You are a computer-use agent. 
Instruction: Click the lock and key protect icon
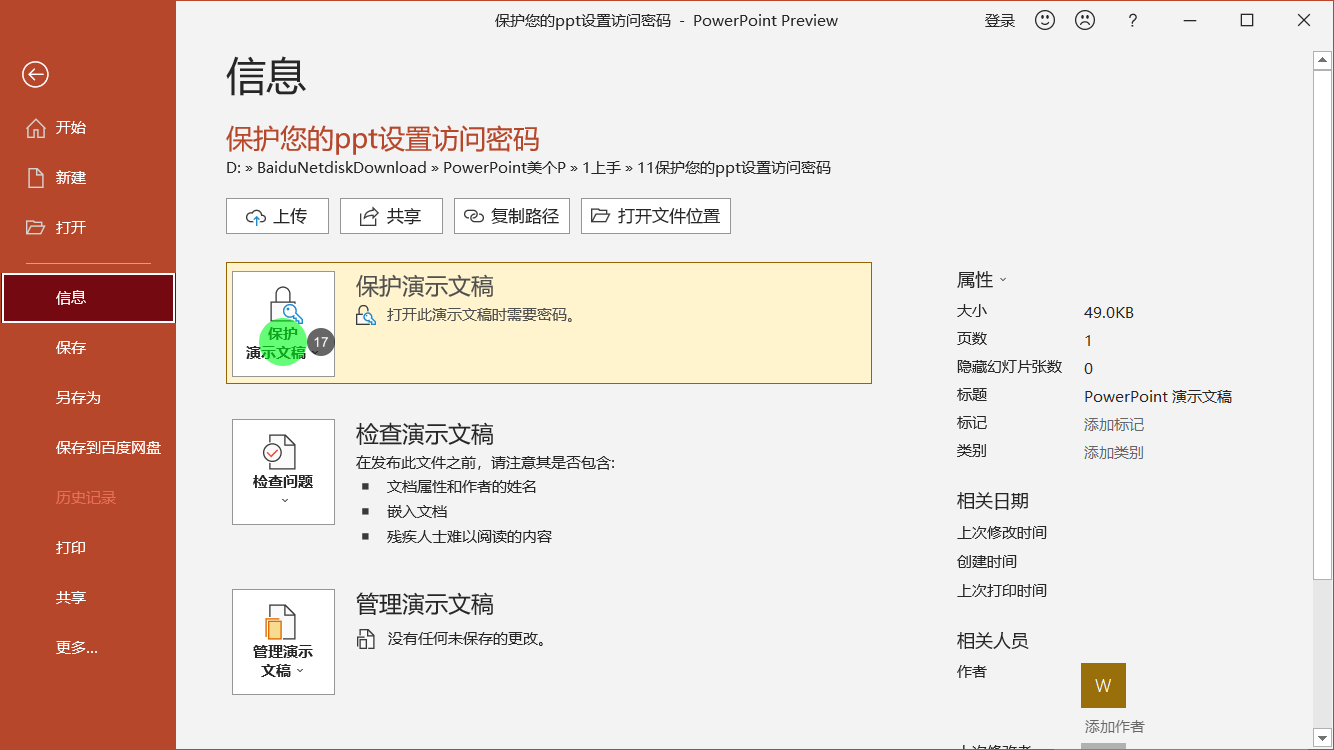click(285, 304)
